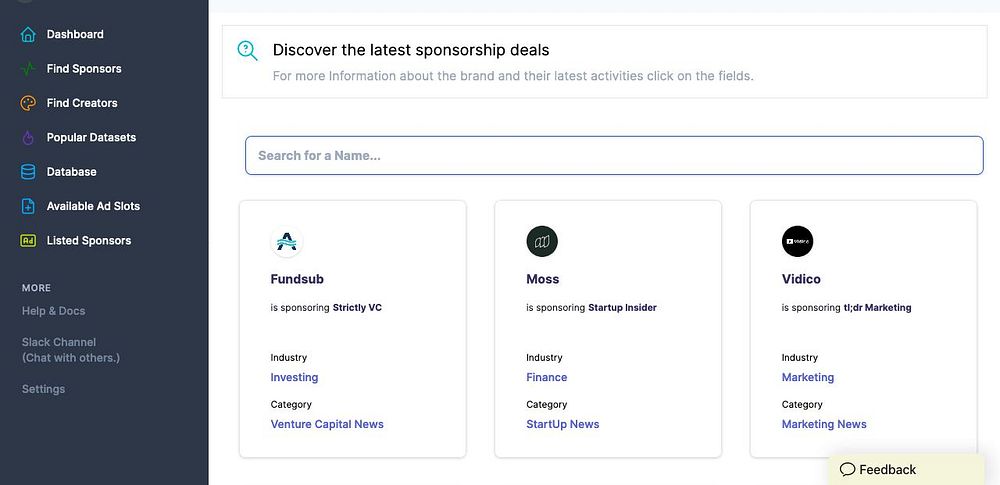Go to Settings in the sidebar

tap(43, 389)
